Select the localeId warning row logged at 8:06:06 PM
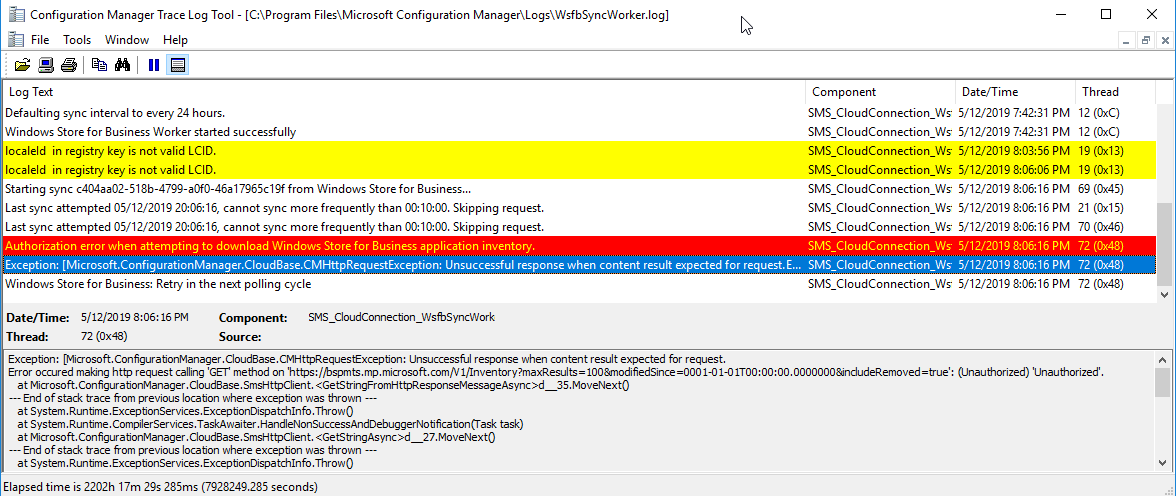Screen dimensions: 1176x496 [578, 170]
